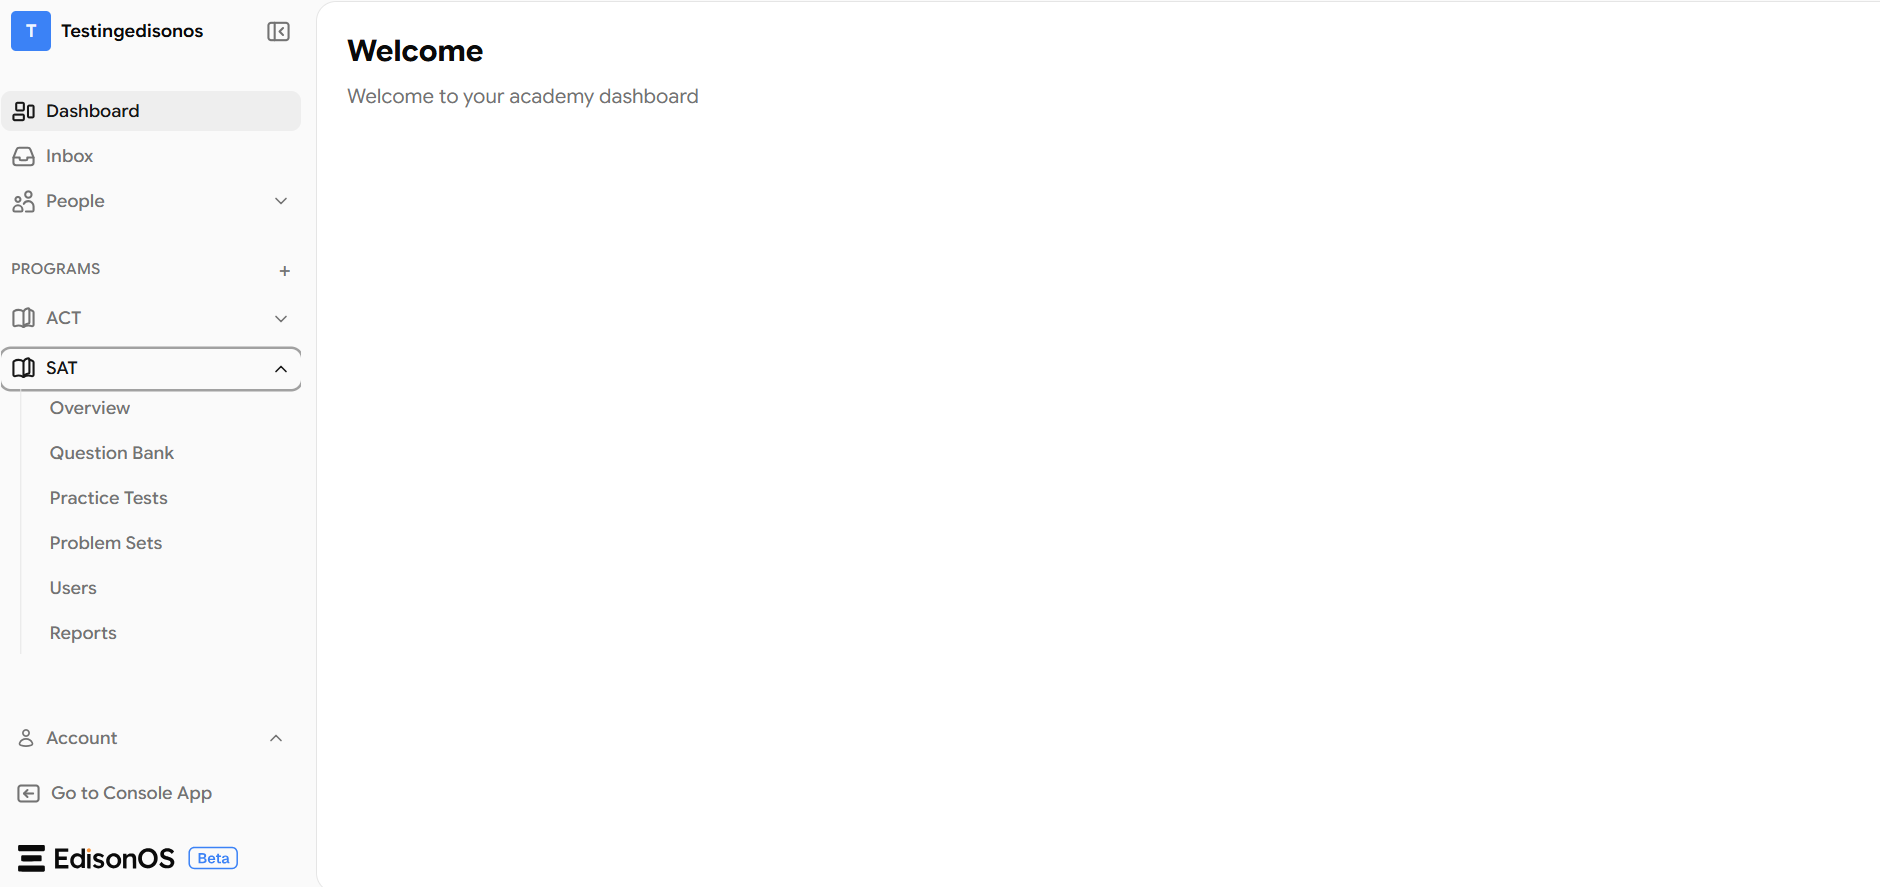Click the SAT book icon
The width and height of the screenshot is (1880, 887).
[24, 368]
